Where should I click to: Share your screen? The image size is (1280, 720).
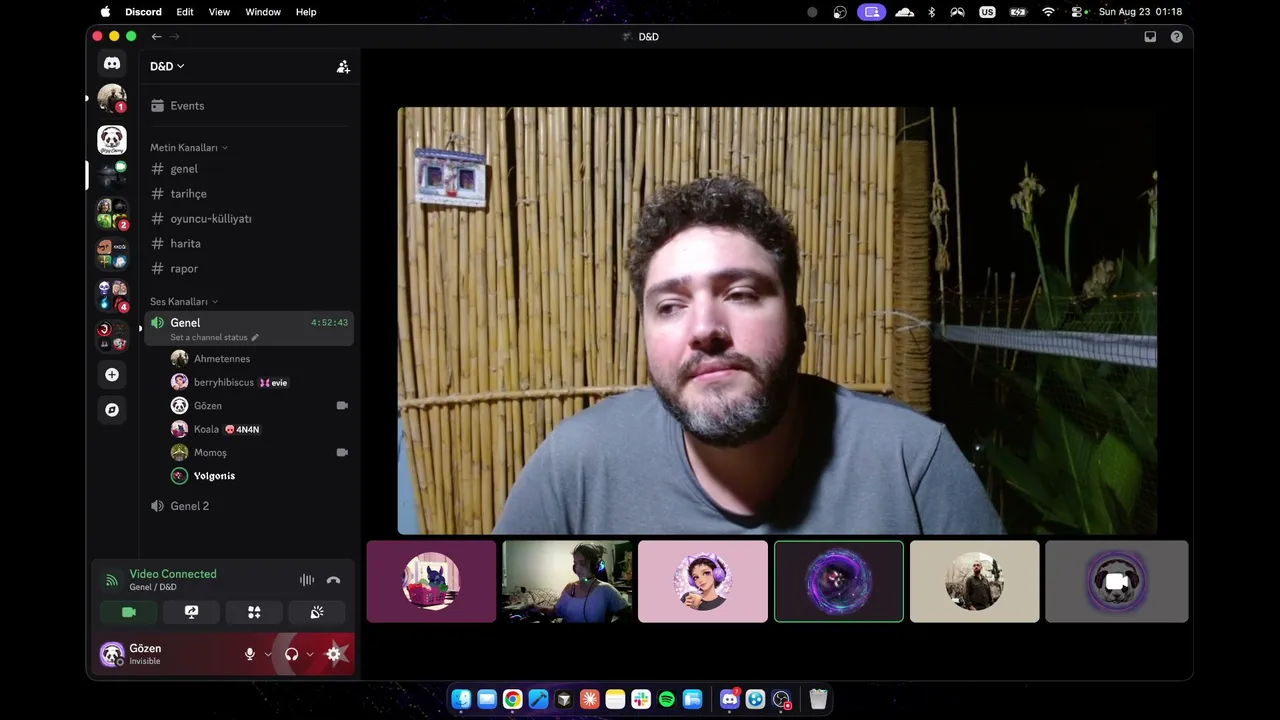(x=191, y=612)
